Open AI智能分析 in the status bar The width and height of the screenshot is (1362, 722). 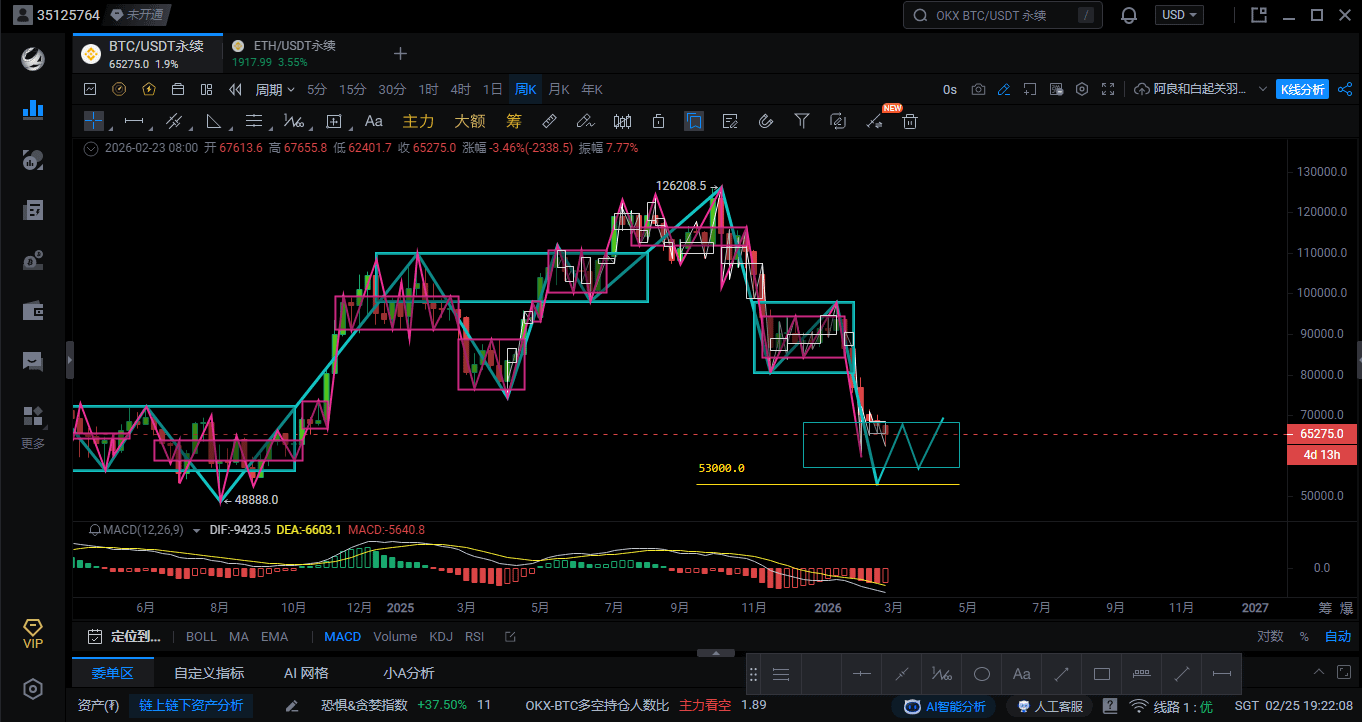(945, 706)
